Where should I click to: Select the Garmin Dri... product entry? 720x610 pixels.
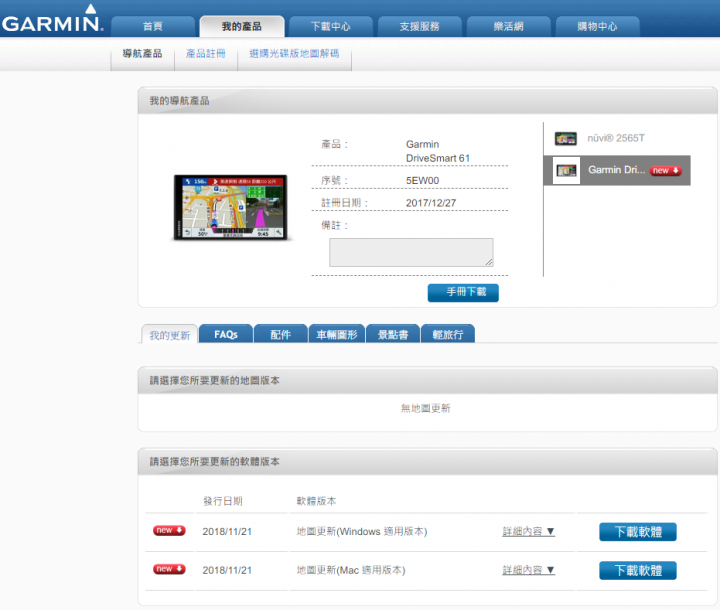point(617,170)
